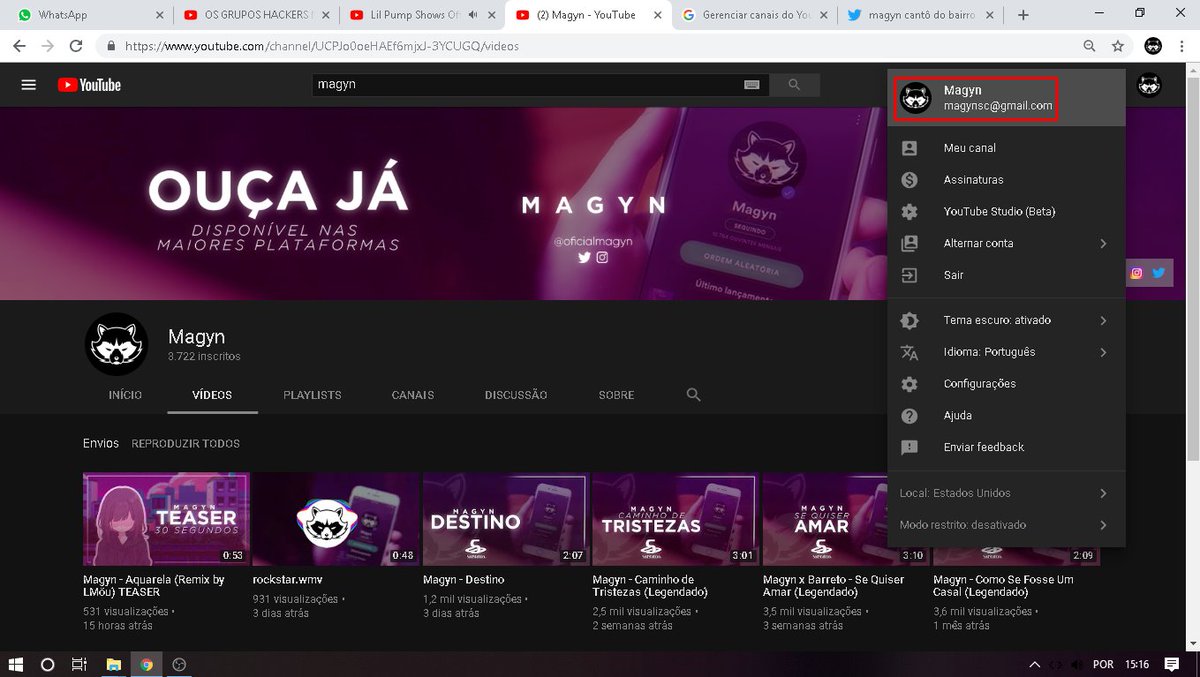Click the Chrome address bar URL
Viewport: 1200px width, 677px height.
[x=322, y=46]
